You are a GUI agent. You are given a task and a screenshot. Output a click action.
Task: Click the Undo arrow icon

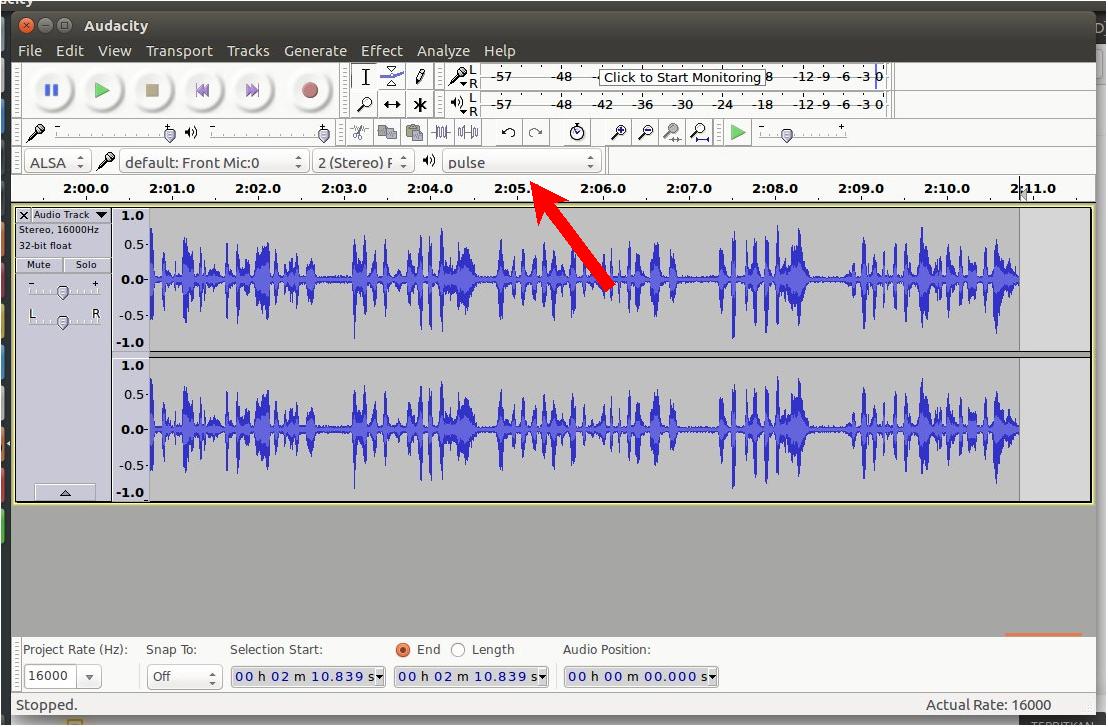[509, 132]
